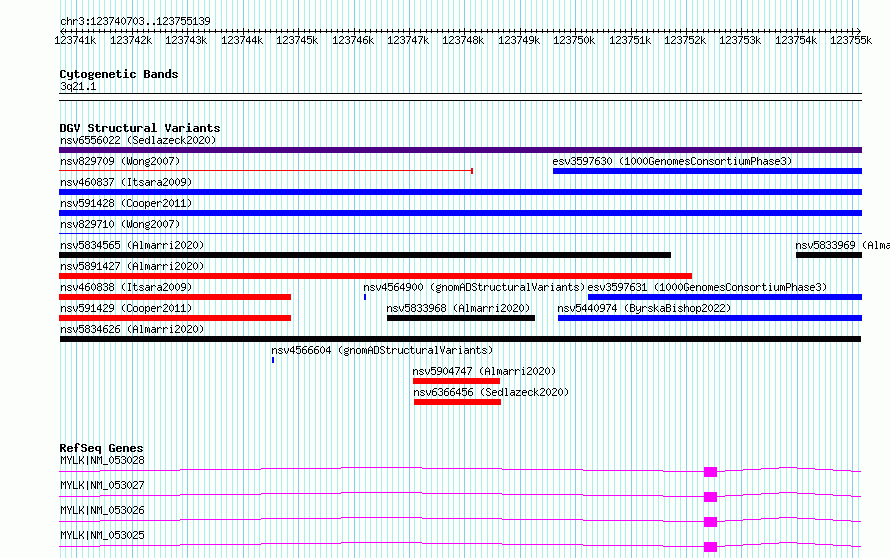Click the black nsv5833968 variant bar

click(x=461, y=318)
